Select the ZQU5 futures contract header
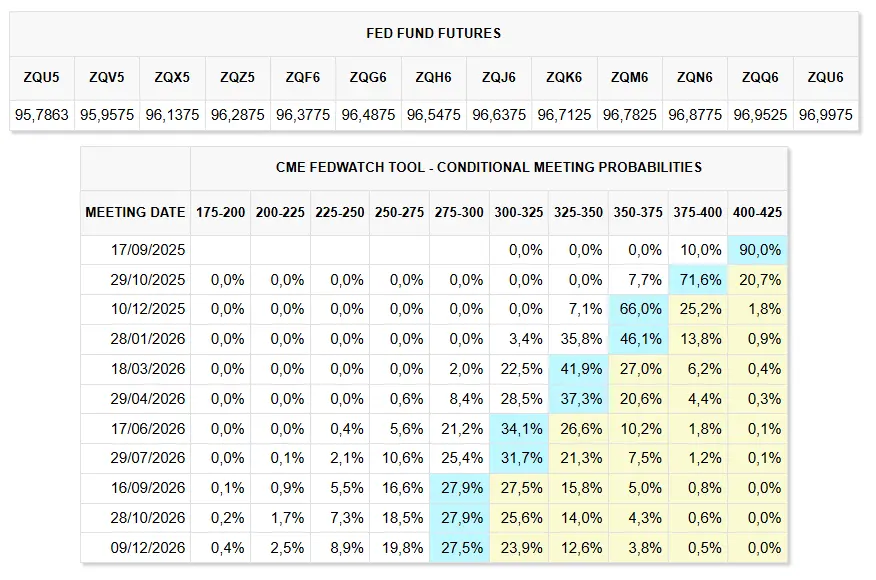The image size is (876, 580). pos(42,76)
